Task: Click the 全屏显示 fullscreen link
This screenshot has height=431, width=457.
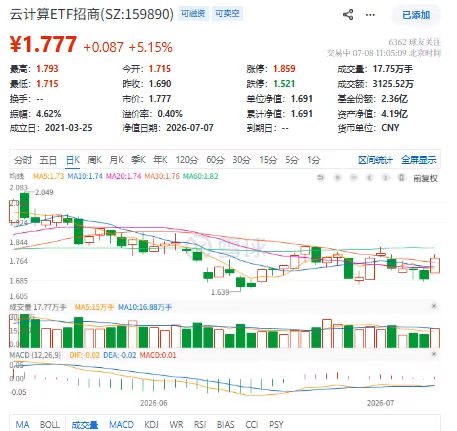Action: tap(419, 160)
